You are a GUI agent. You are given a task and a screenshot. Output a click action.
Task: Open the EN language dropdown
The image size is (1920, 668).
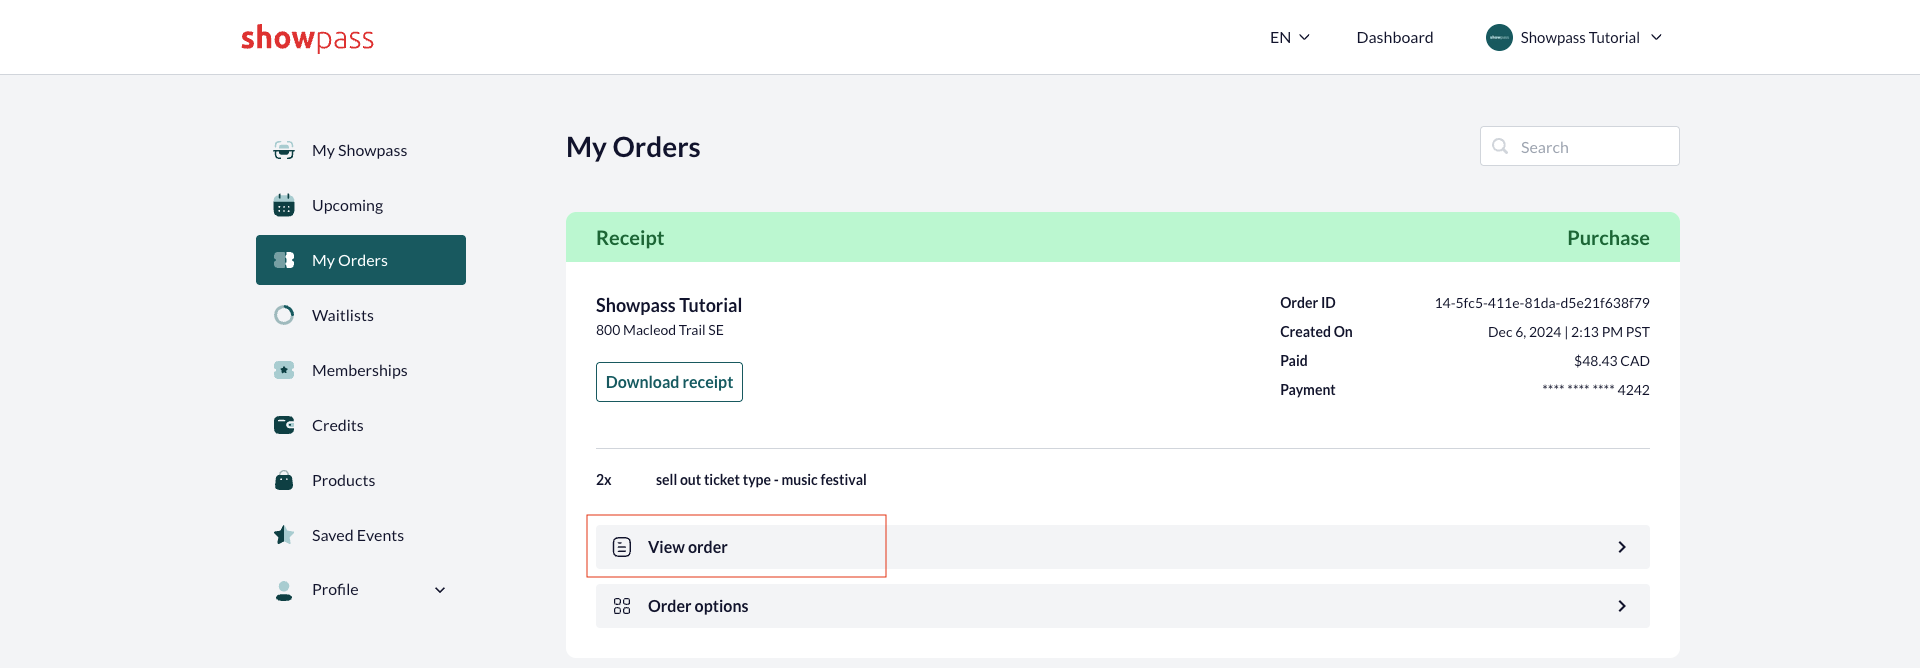click(x=1290, y=37)
